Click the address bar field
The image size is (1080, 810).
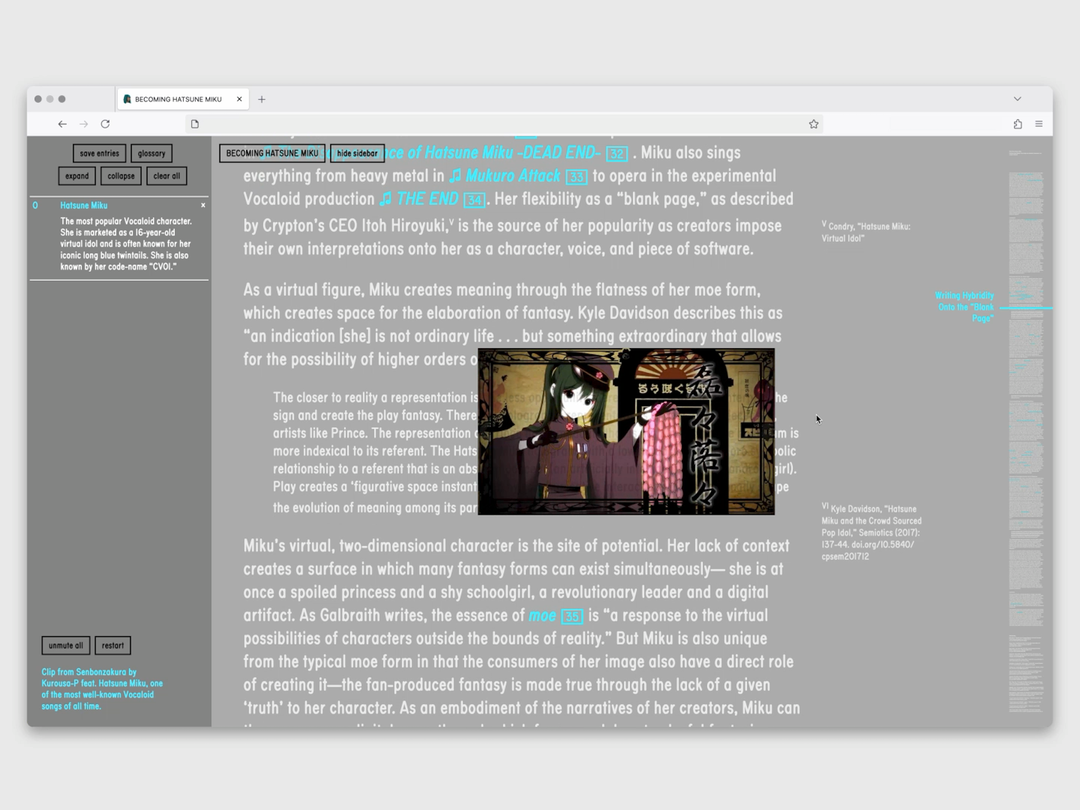(503, 124)
